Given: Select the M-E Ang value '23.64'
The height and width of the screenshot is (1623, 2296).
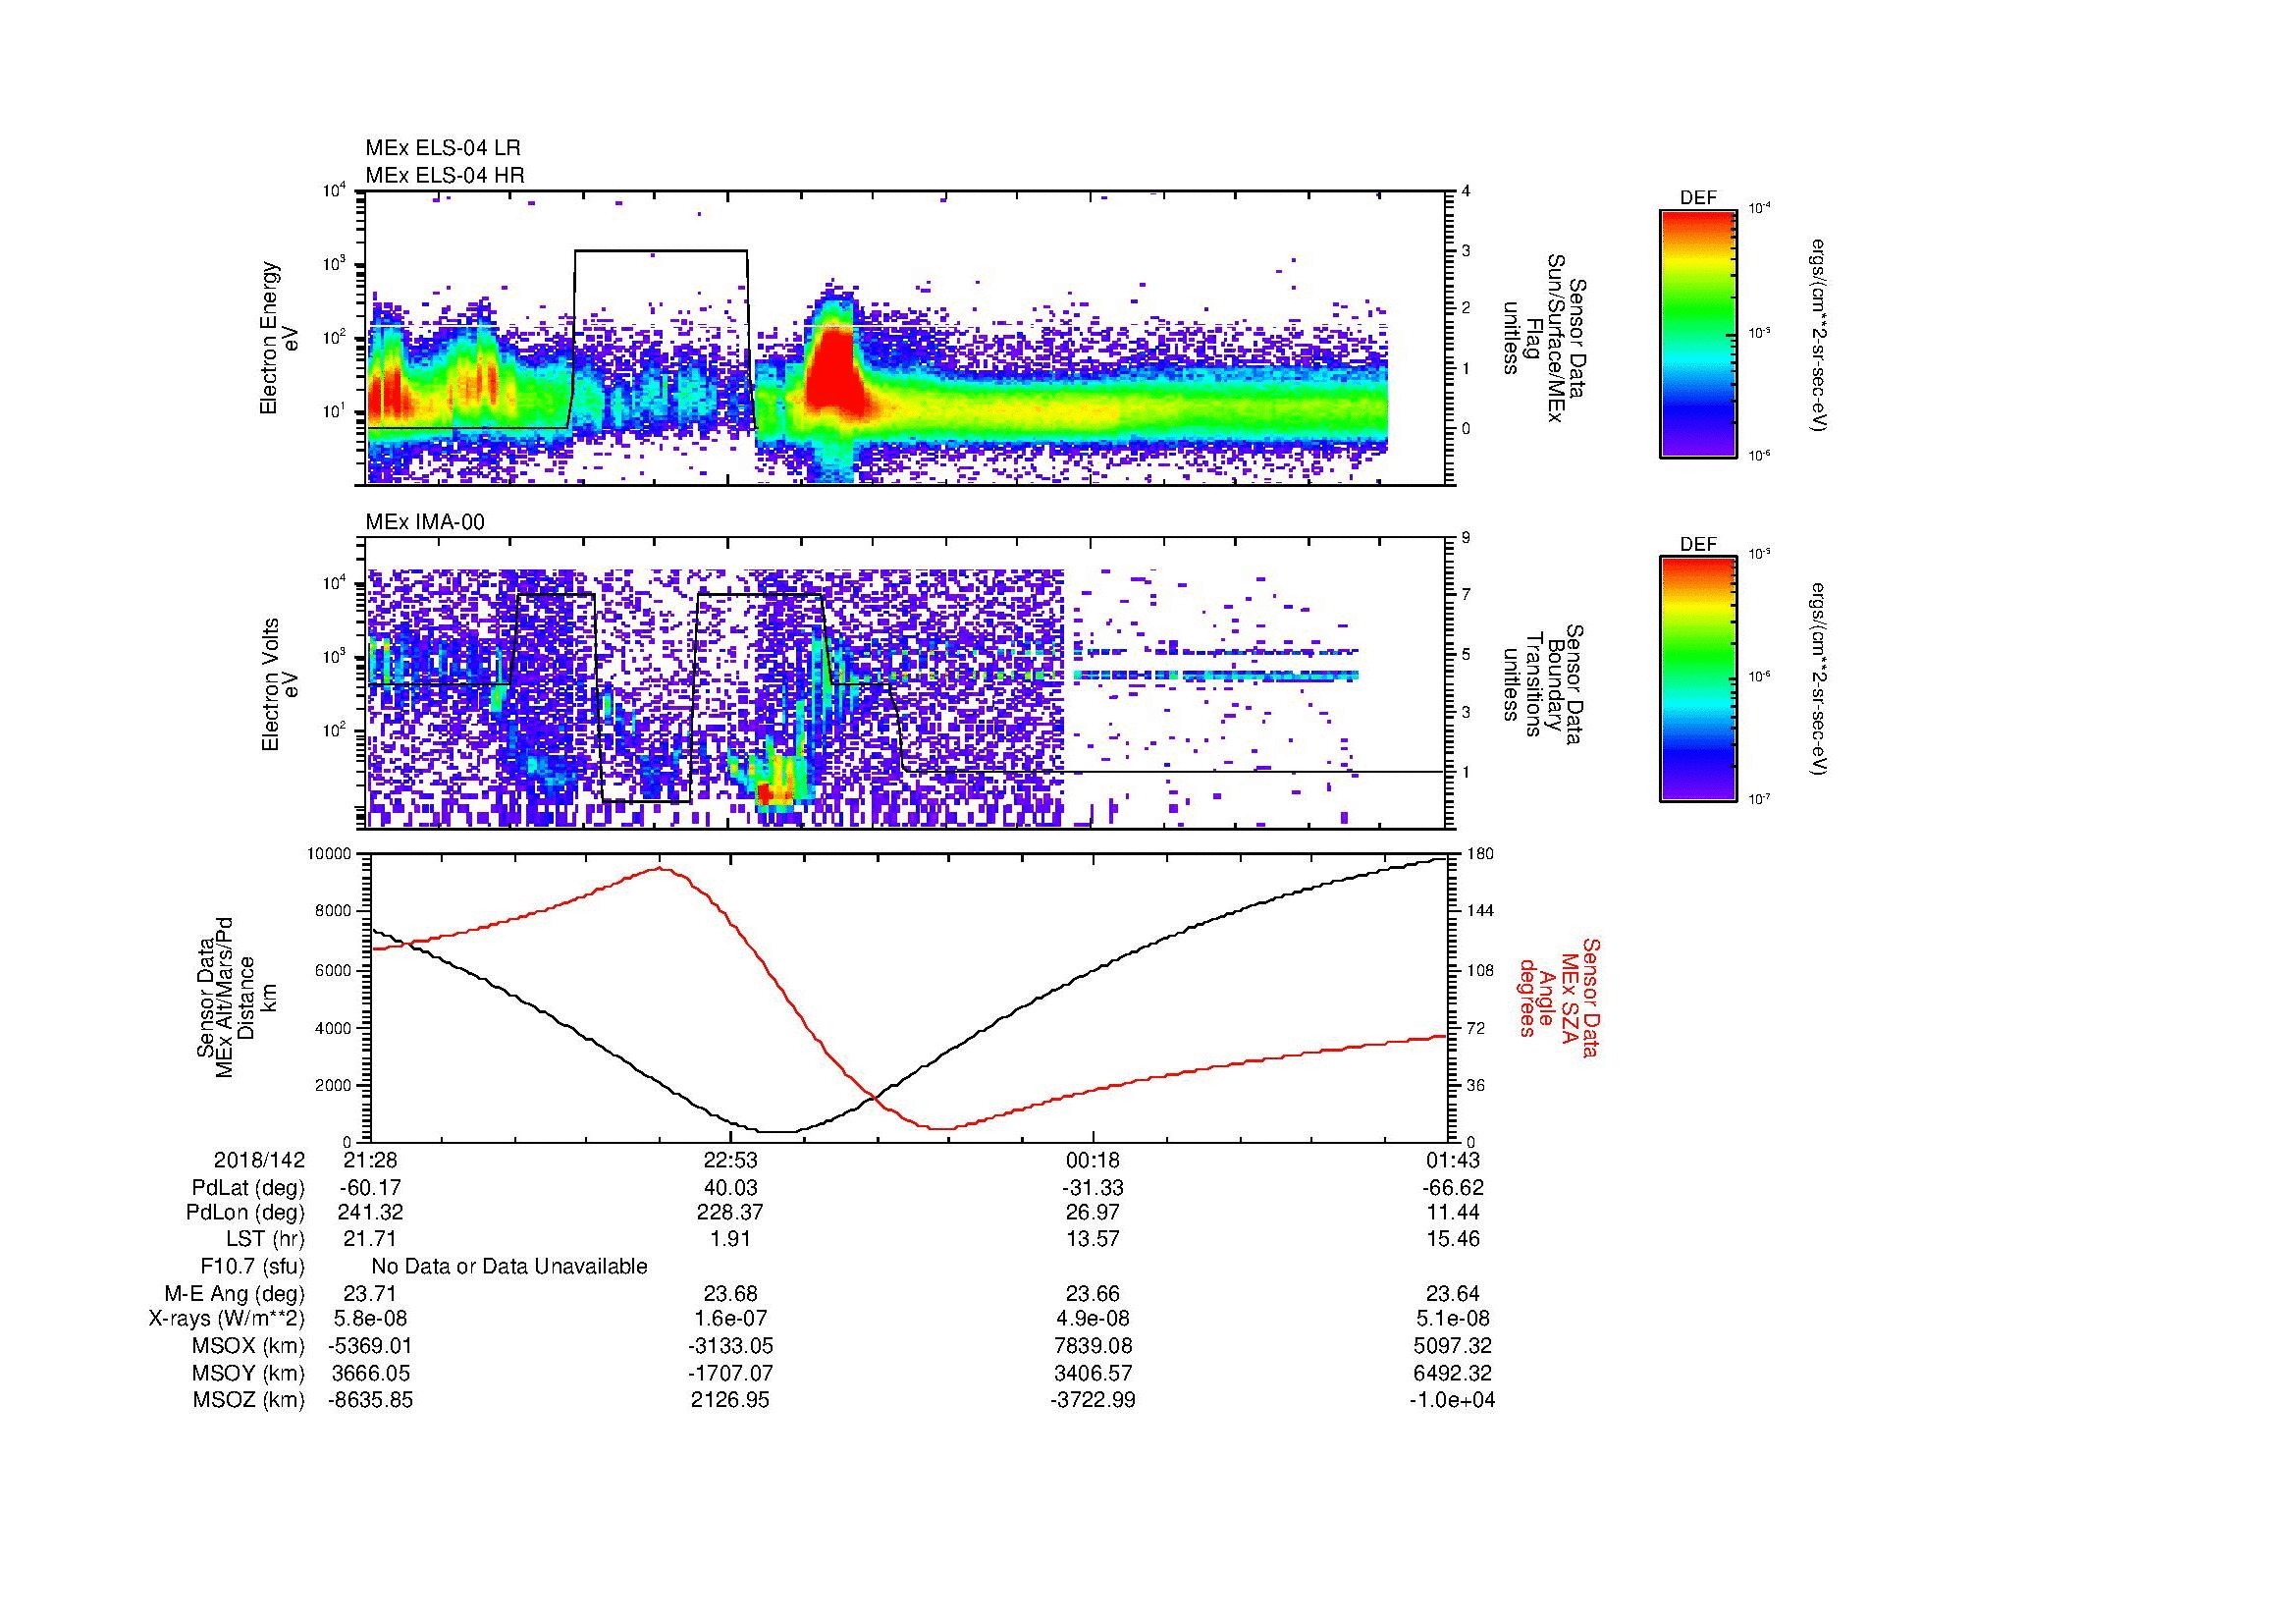Looking at the screenshot, I should [x=1453, y=1293].
